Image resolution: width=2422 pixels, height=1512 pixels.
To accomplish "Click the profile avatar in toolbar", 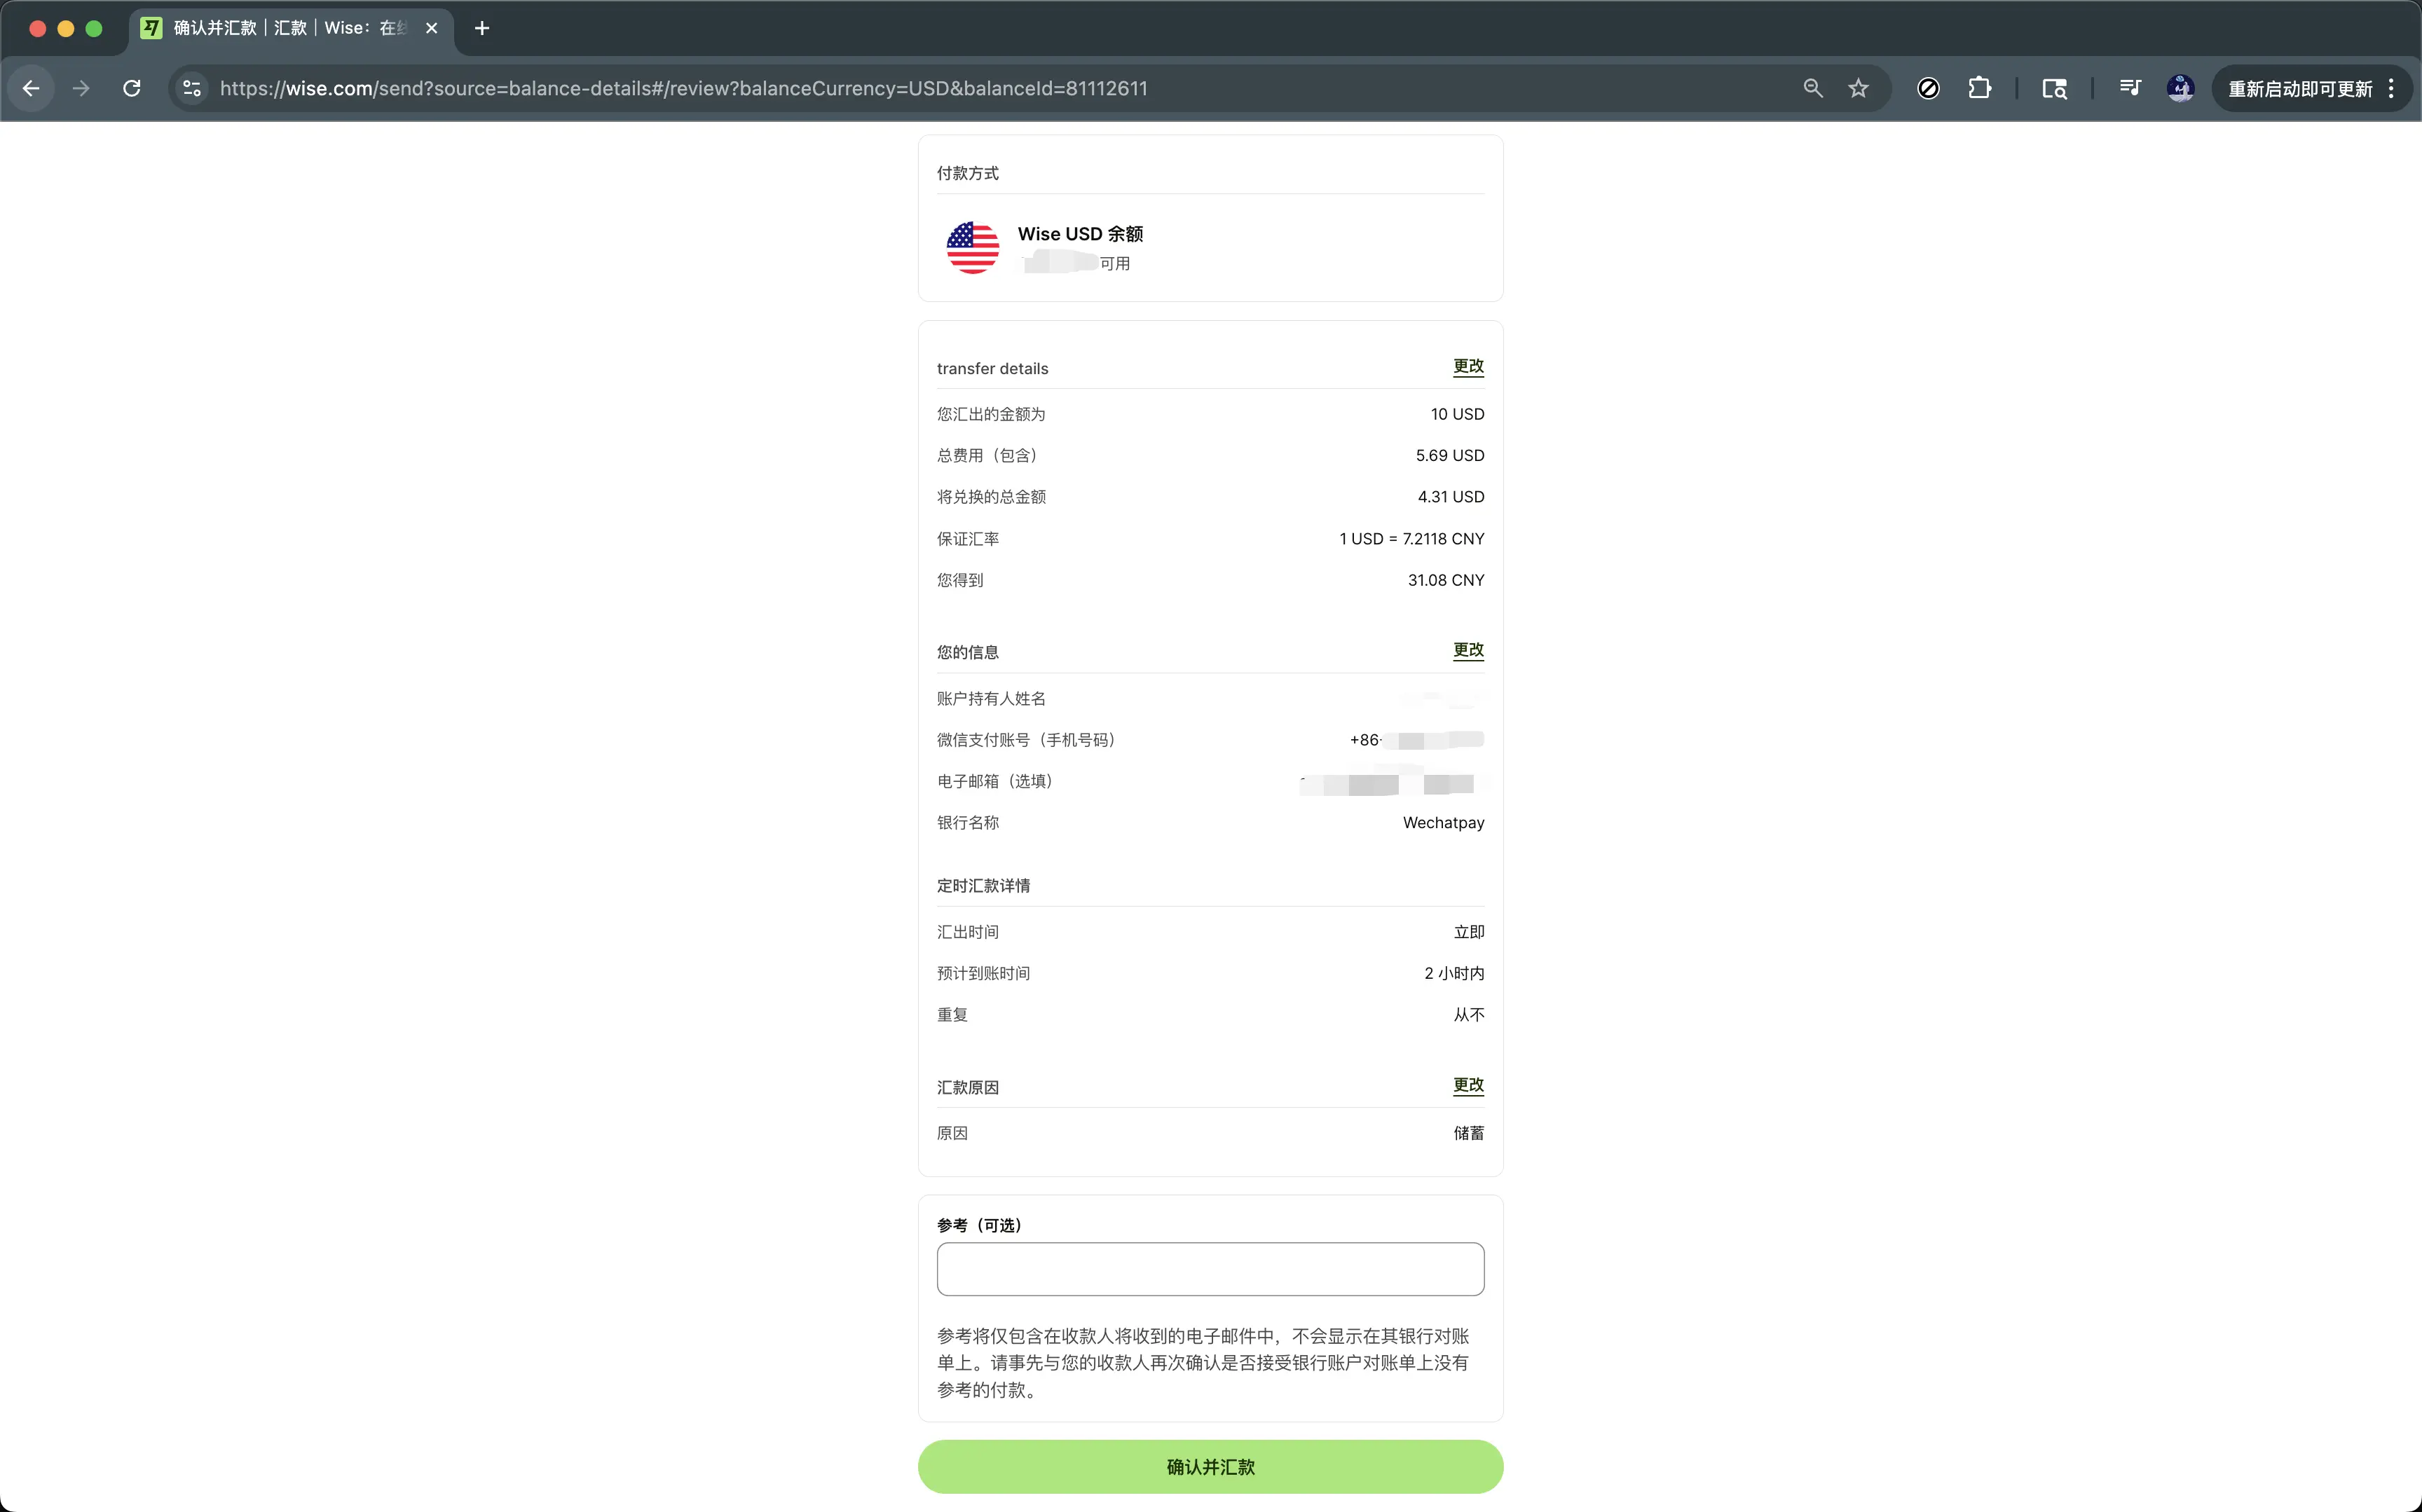I will [2180, 88].
